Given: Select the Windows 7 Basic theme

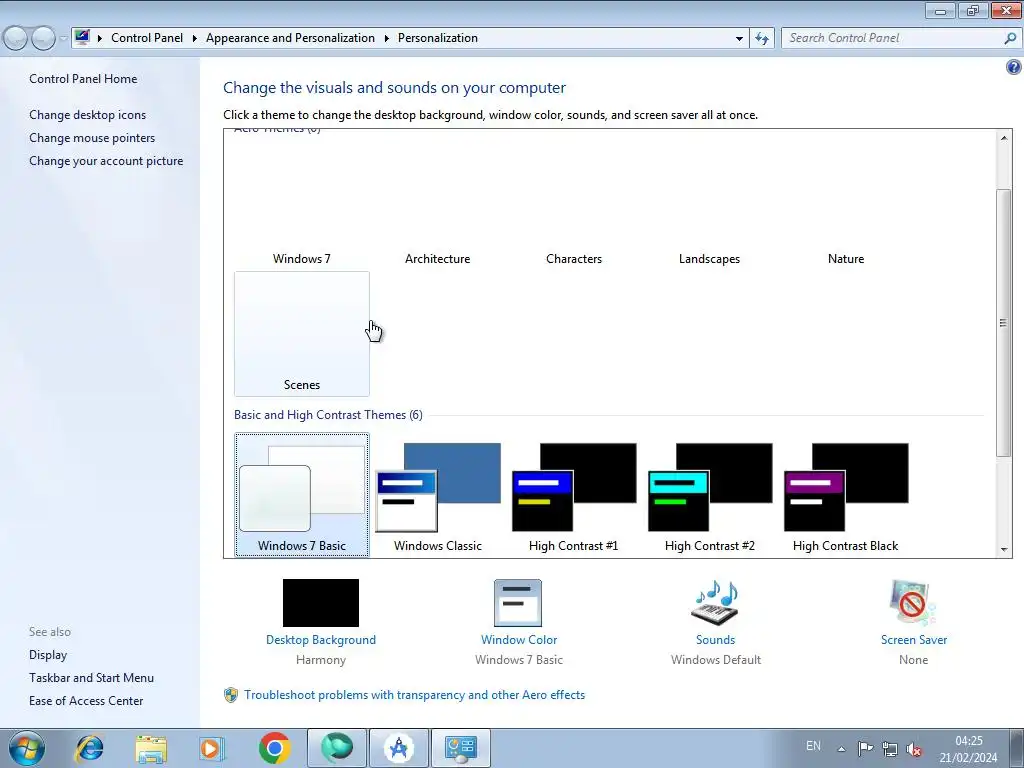Looking at the screenshot, I should coord(302,494).
